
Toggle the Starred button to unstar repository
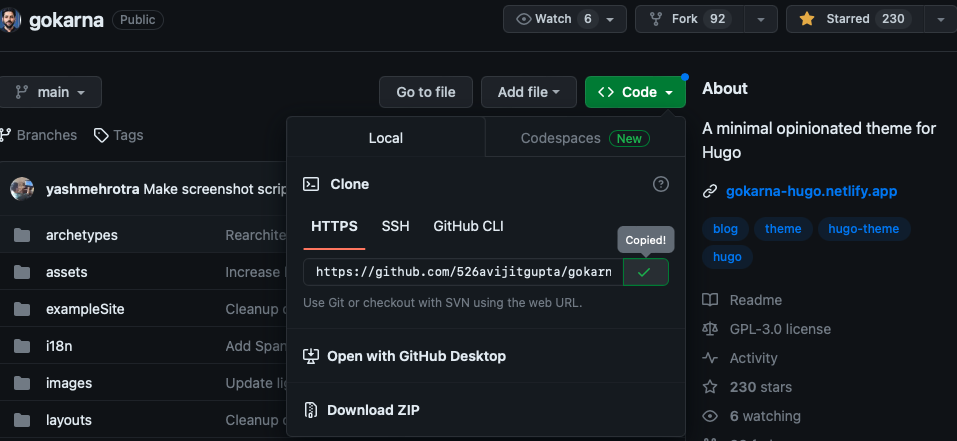(x=856, y=19)
